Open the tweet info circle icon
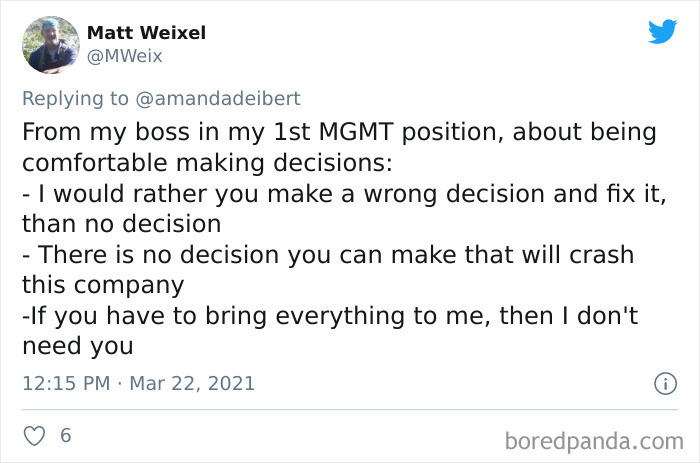The height and width of the screenshot is (463, 700). click(662, 383)
